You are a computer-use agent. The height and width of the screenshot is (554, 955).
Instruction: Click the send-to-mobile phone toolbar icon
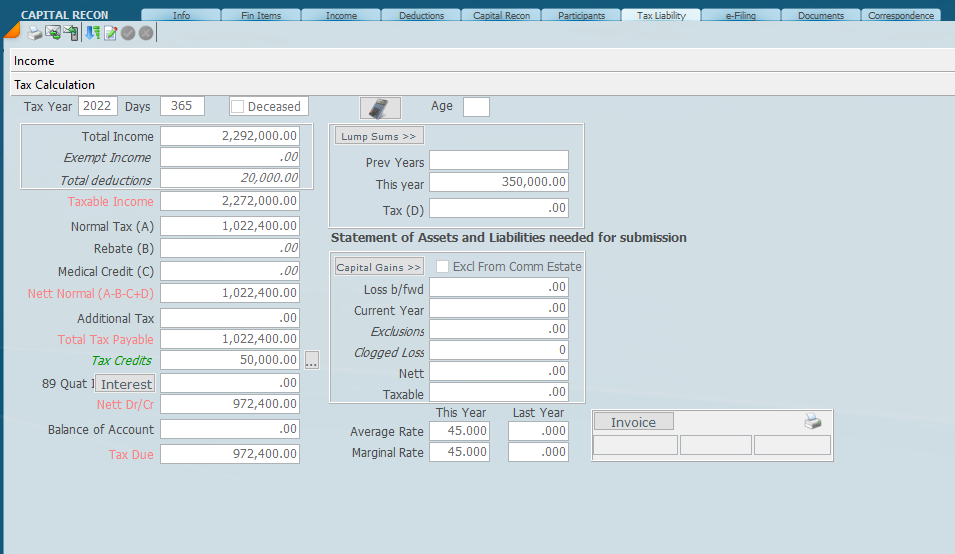pos(71,33)
